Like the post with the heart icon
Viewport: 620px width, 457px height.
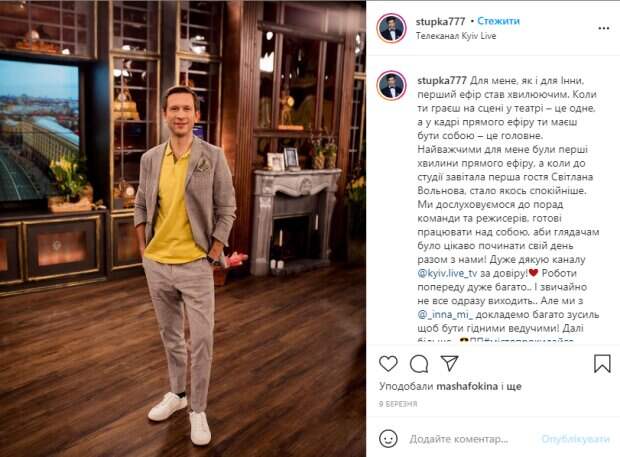pyautogui.click(x=388, y=363)
